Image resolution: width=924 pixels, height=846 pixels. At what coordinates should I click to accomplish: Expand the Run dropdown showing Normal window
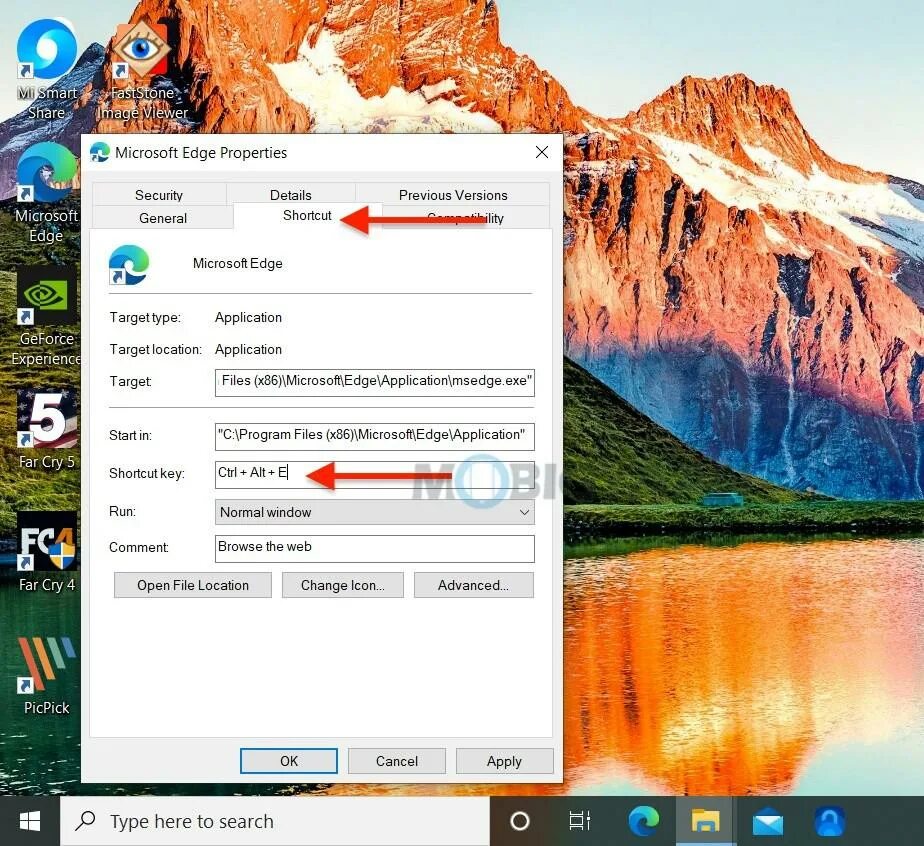375,512
